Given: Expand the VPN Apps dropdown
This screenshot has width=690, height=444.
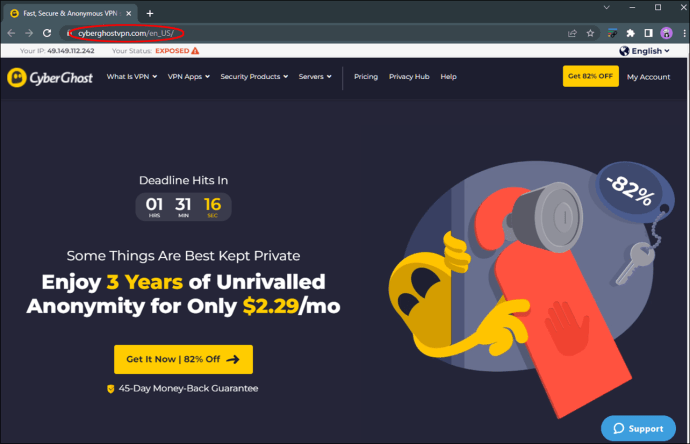Looking at the screenshot, I should click(x=189, y=77).
